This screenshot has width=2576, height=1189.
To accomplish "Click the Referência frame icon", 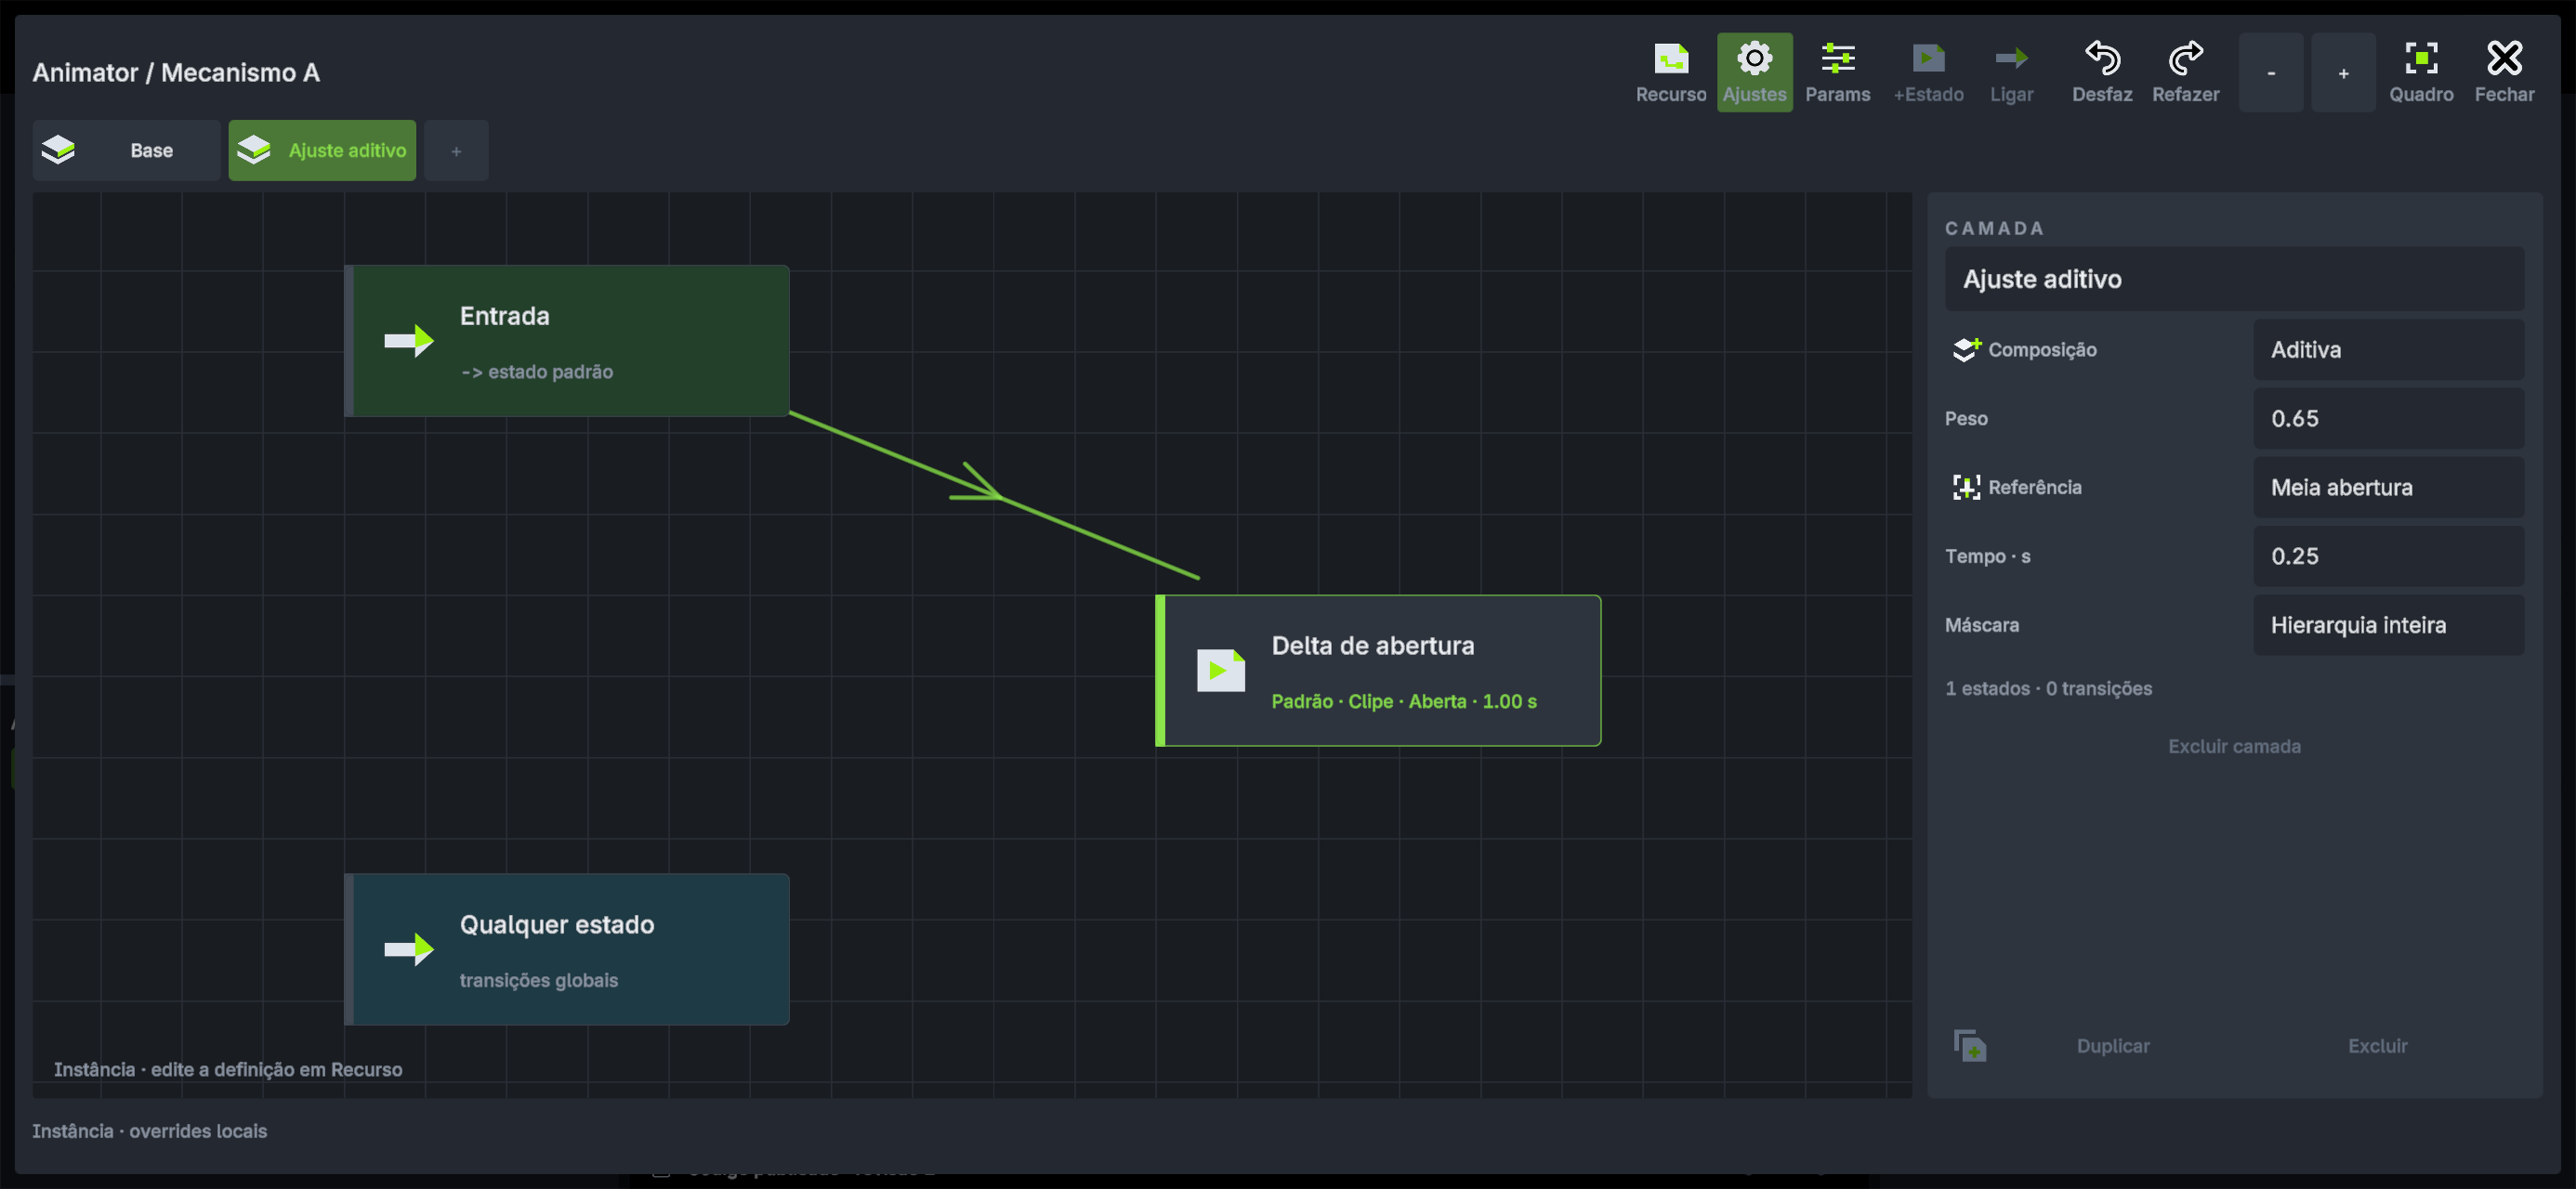I will pos(1966,487).
